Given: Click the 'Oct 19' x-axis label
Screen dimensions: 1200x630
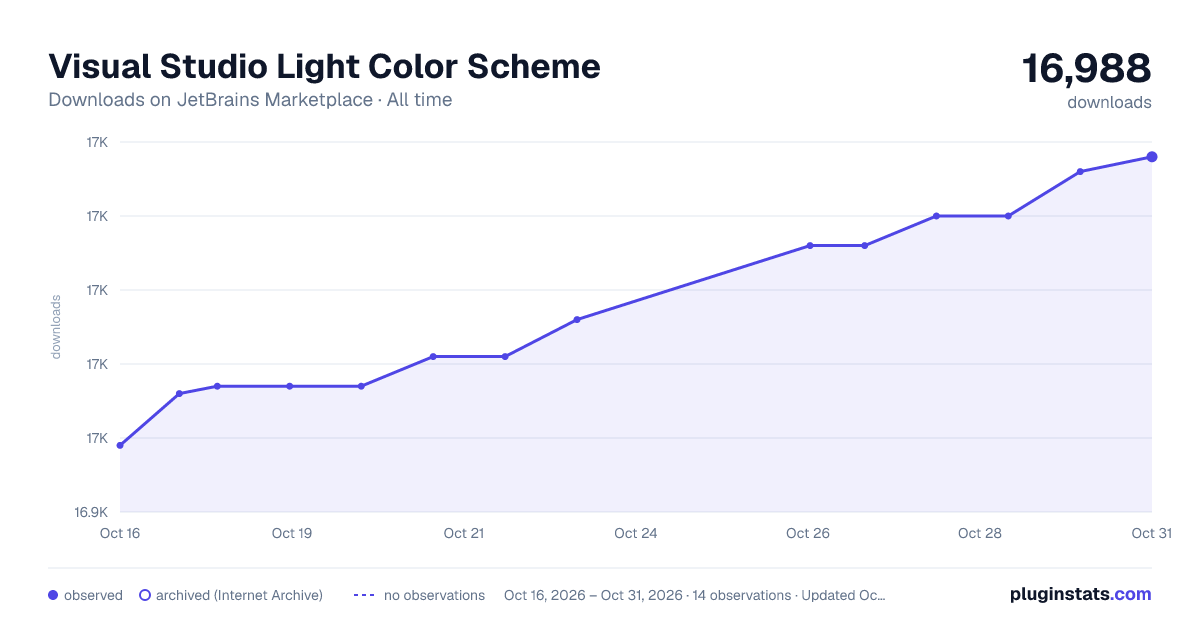Looking at the screenshot, I should (292, 533).
